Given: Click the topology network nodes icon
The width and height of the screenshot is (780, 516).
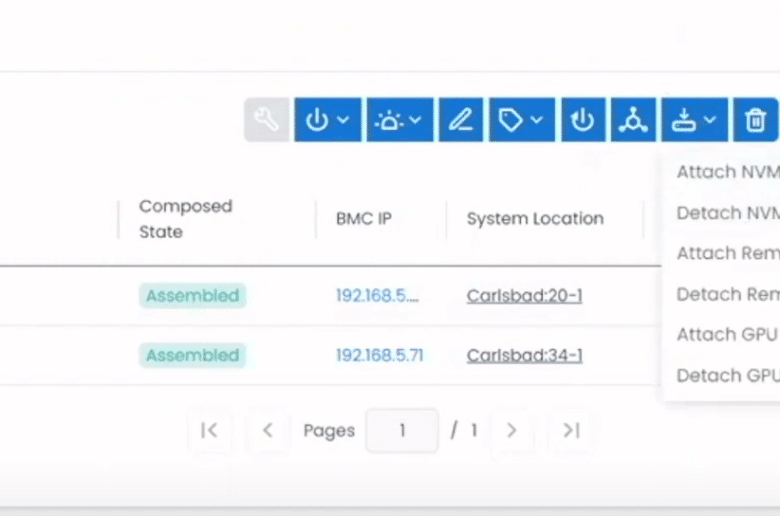Looking at the screenshot, I should click(x=633, y=120).
